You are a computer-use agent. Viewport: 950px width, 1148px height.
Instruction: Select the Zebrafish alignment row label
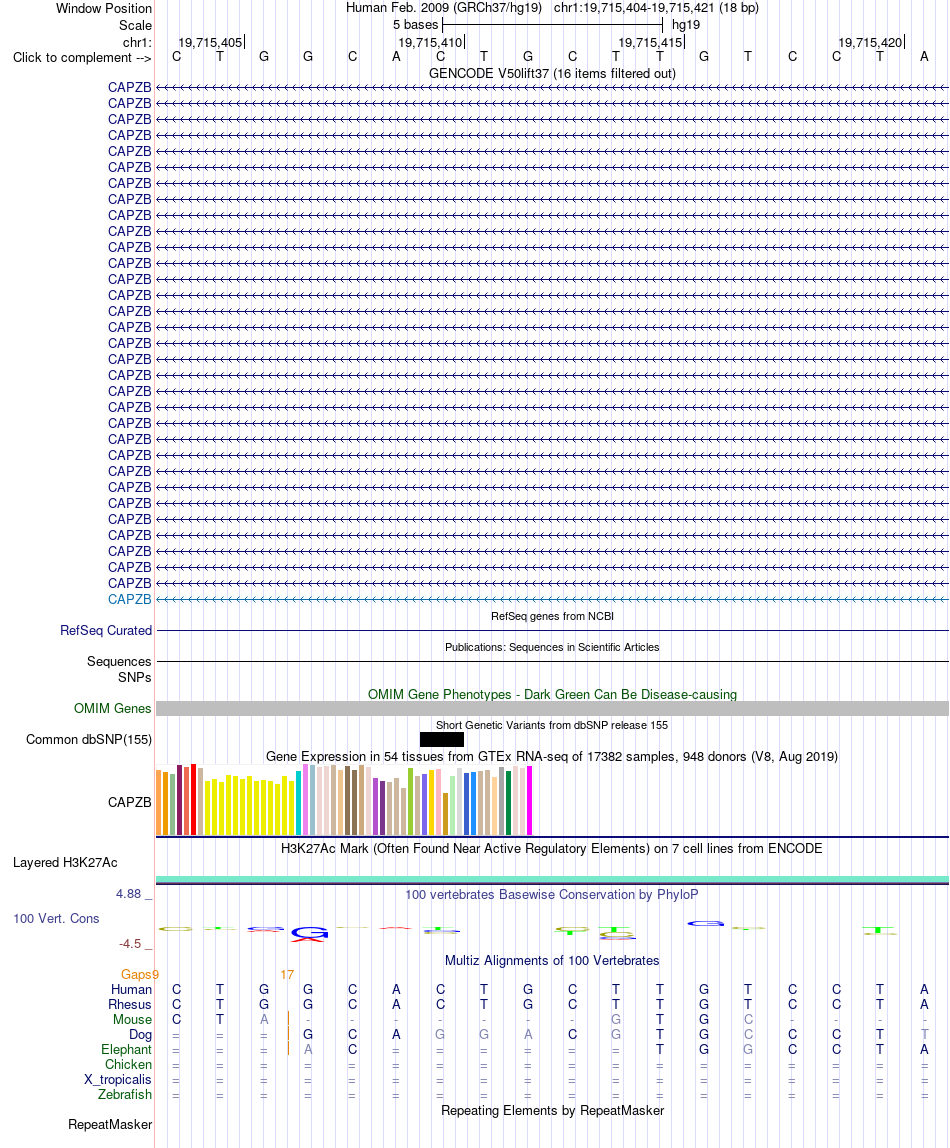click(125, 1095)
